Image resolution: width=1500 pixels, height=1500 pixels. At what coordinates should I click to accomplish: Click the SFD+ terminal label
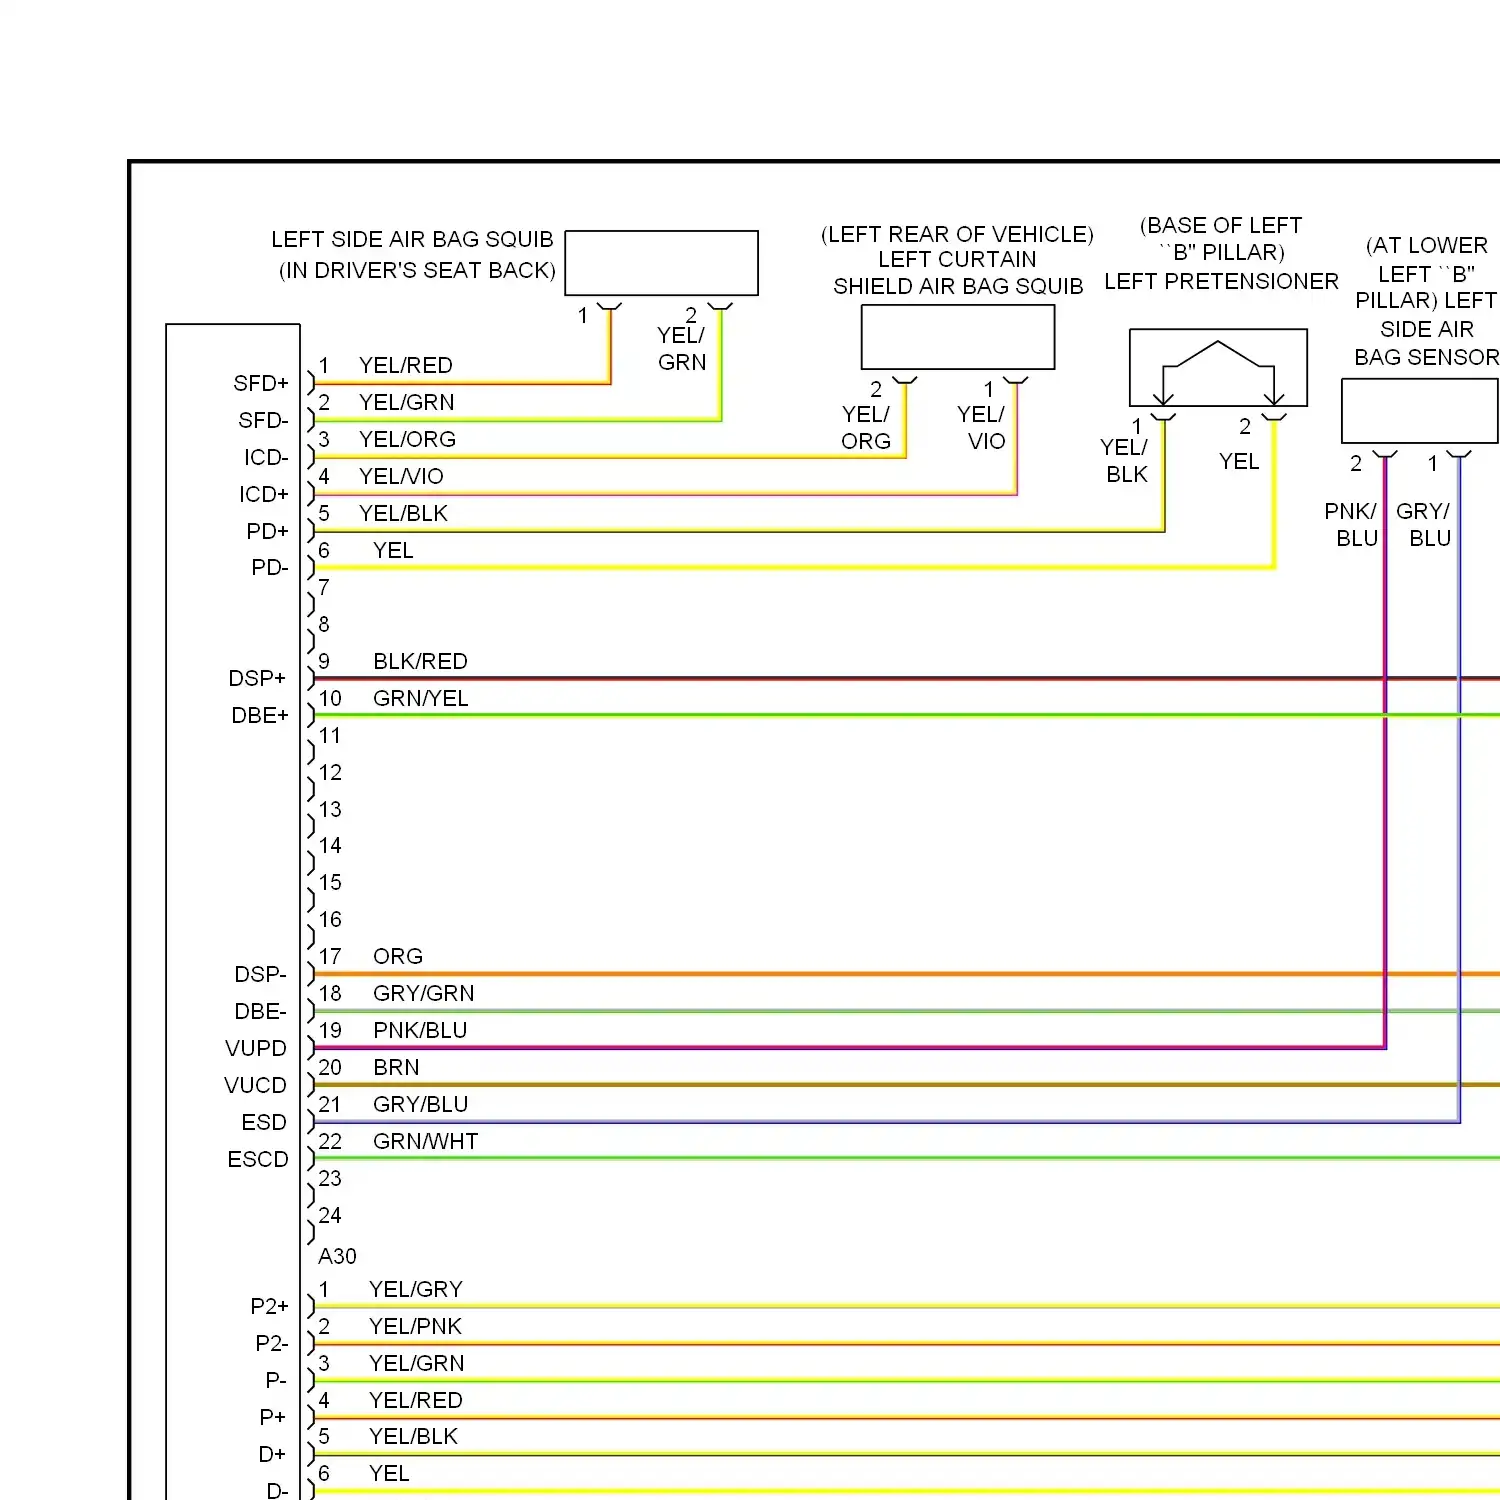click(x=260, y=383)
